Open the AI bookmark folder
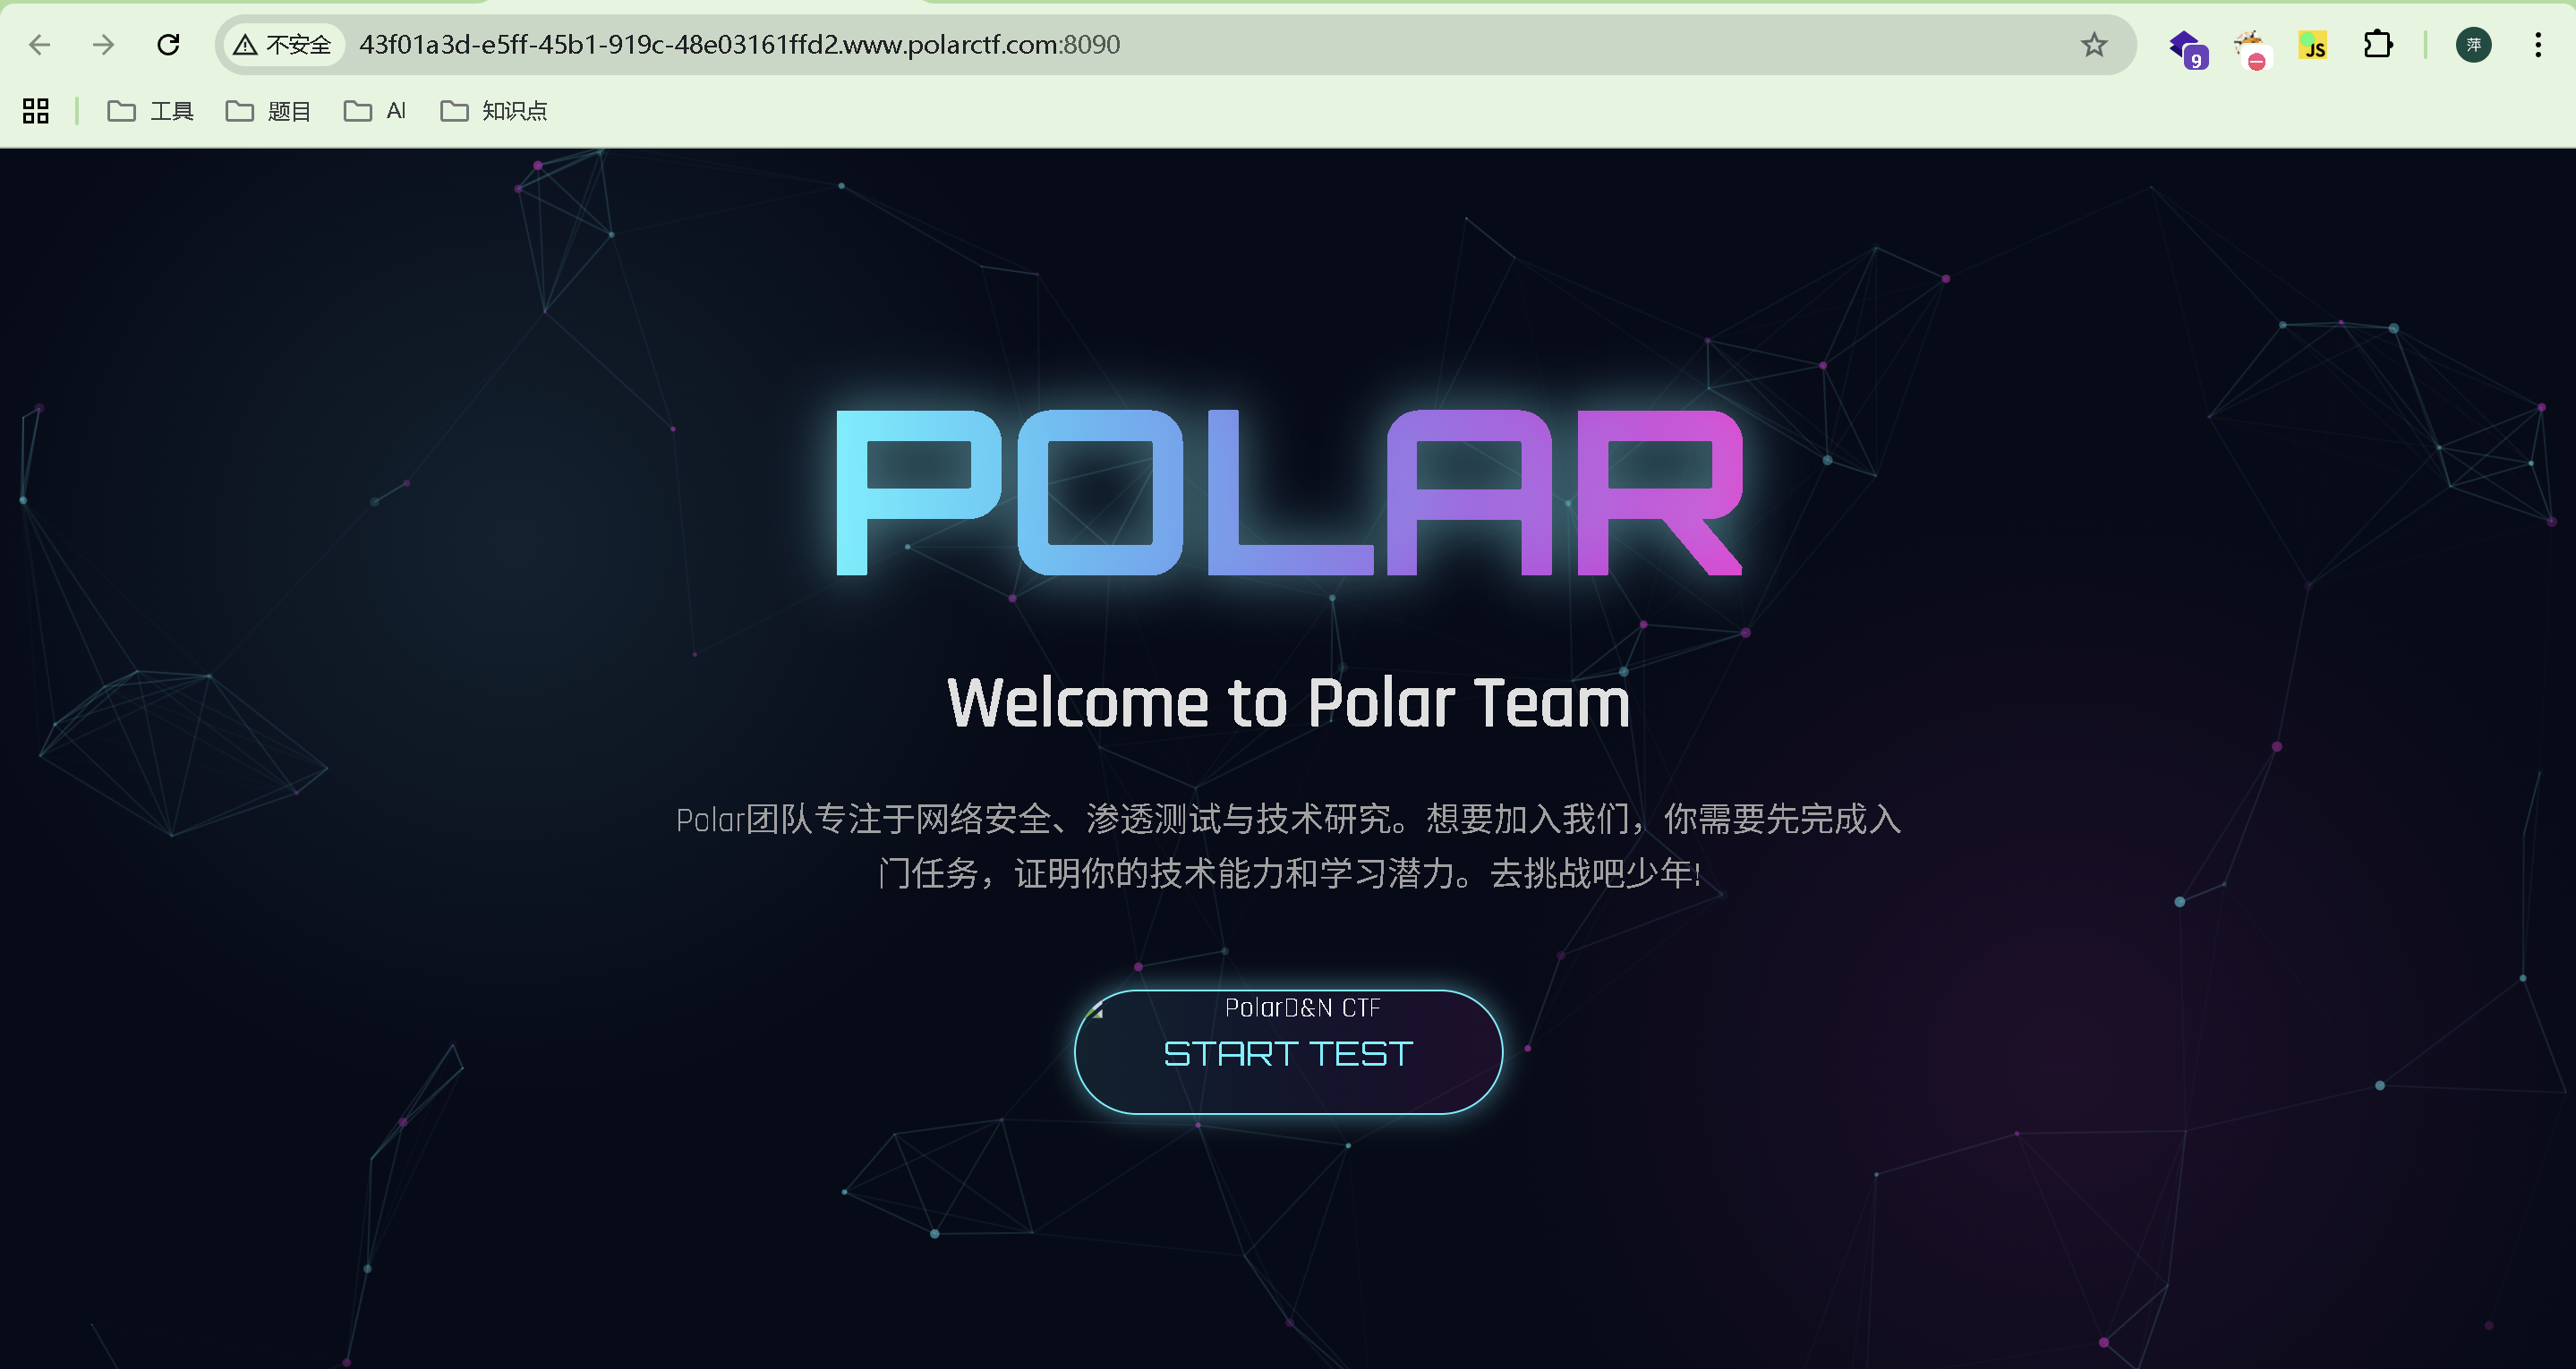 pyautogui.click(x=376, y=111)
